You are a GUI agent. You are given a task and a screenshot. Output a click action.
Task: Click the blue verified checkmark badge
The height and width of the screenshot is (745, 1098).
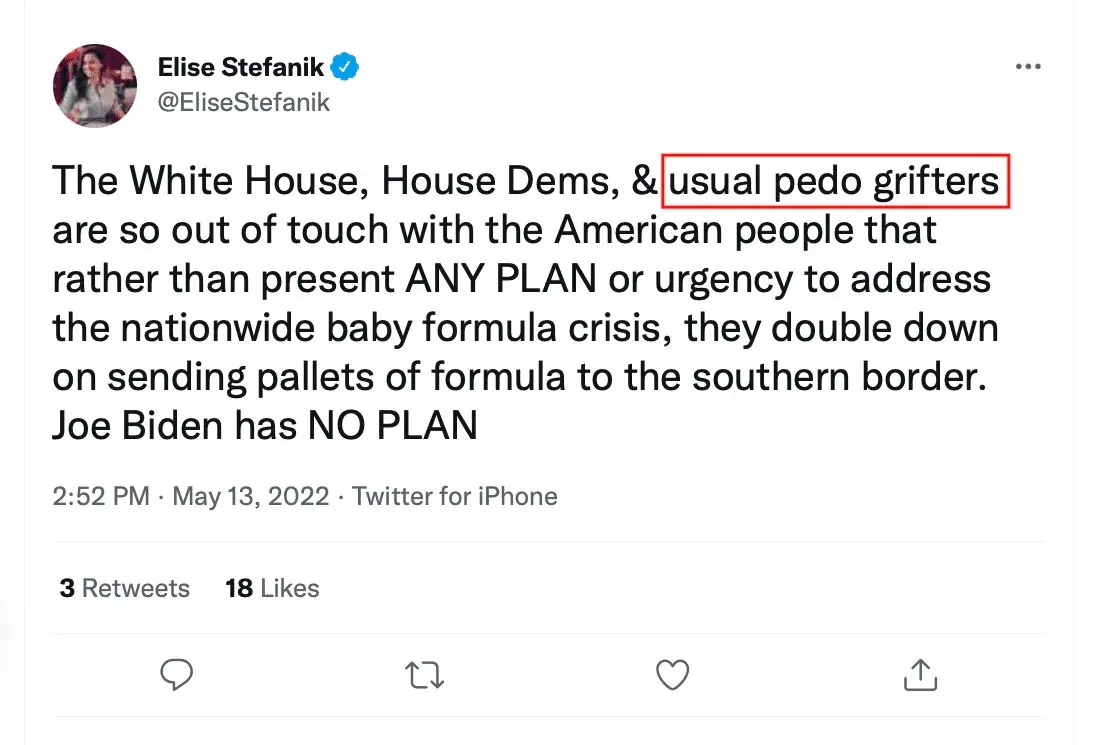(346, 67)
